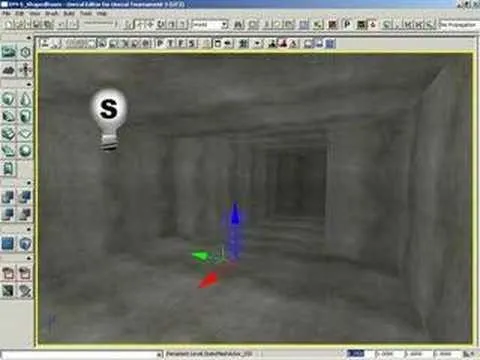Adjust the far clipping plane slider
This screenshot has width=480, height=360.
pos(100,24)
